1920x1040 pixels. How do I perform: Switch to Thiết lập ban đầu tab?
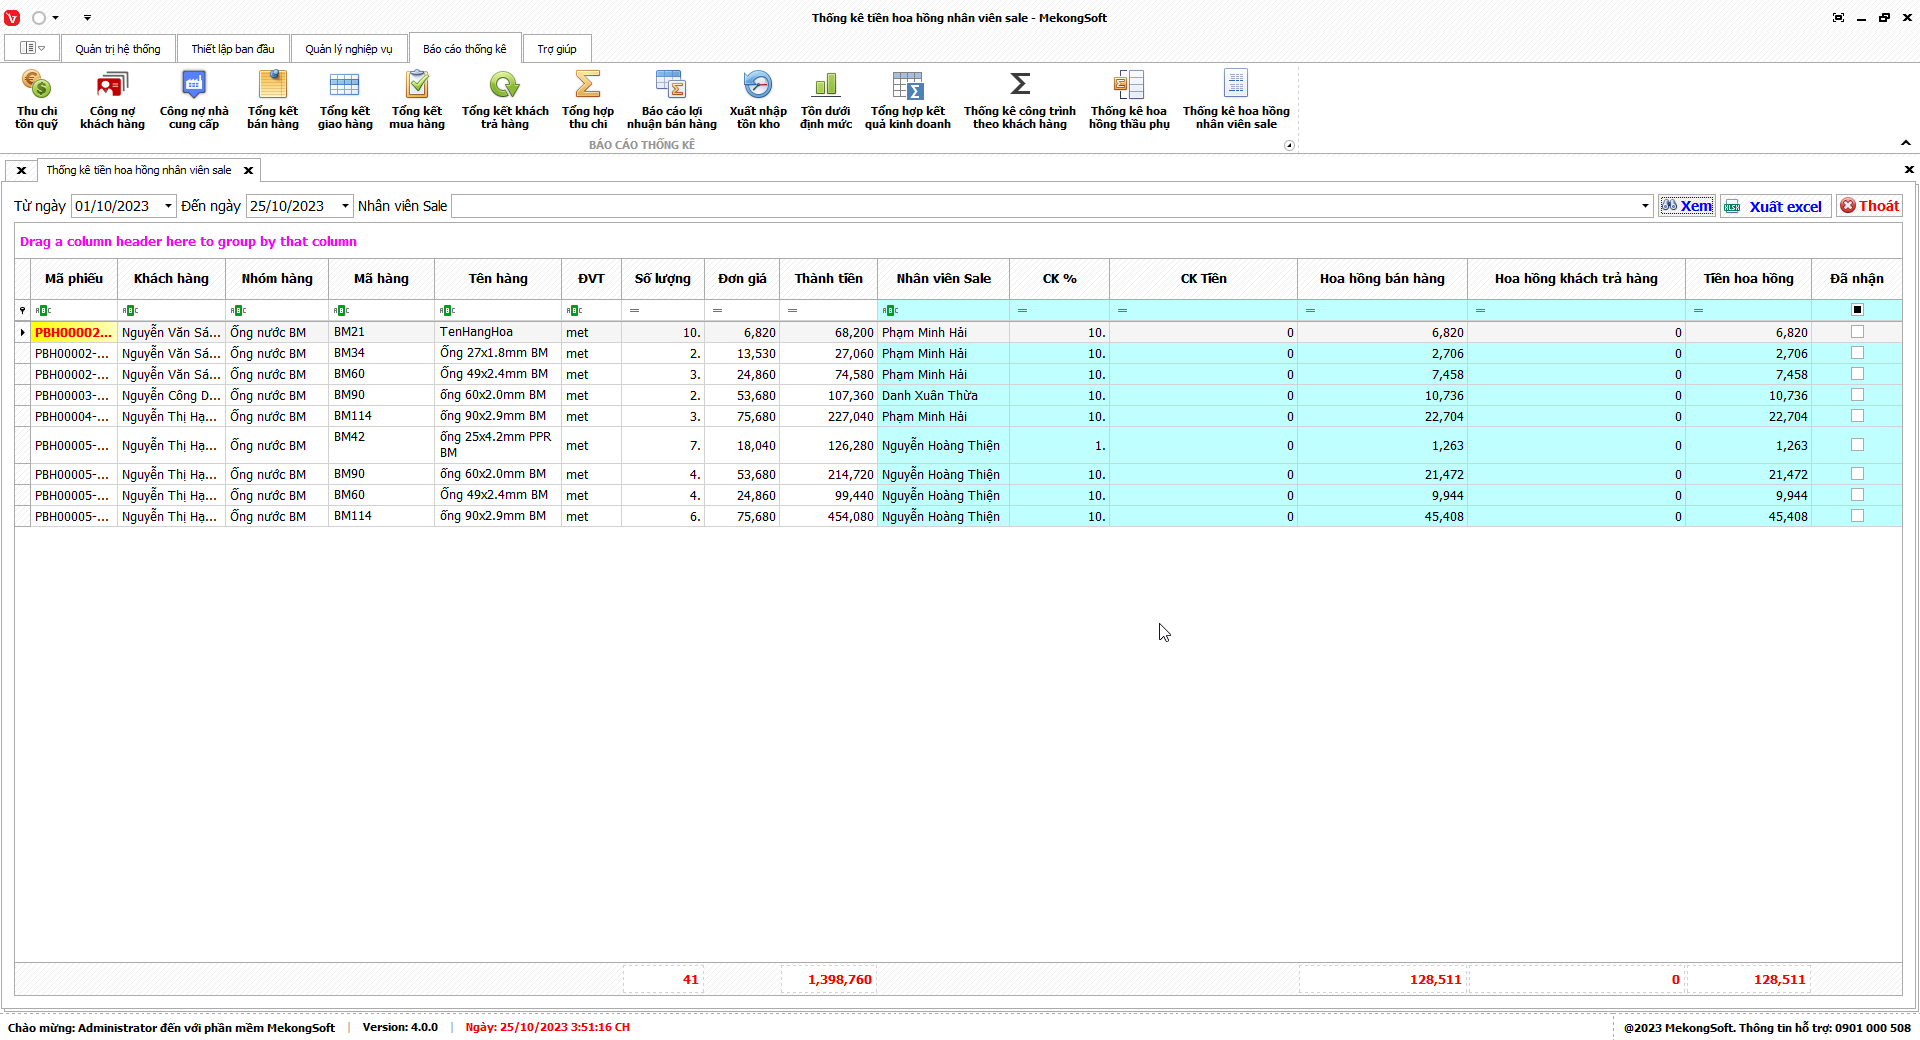point(233,49)
